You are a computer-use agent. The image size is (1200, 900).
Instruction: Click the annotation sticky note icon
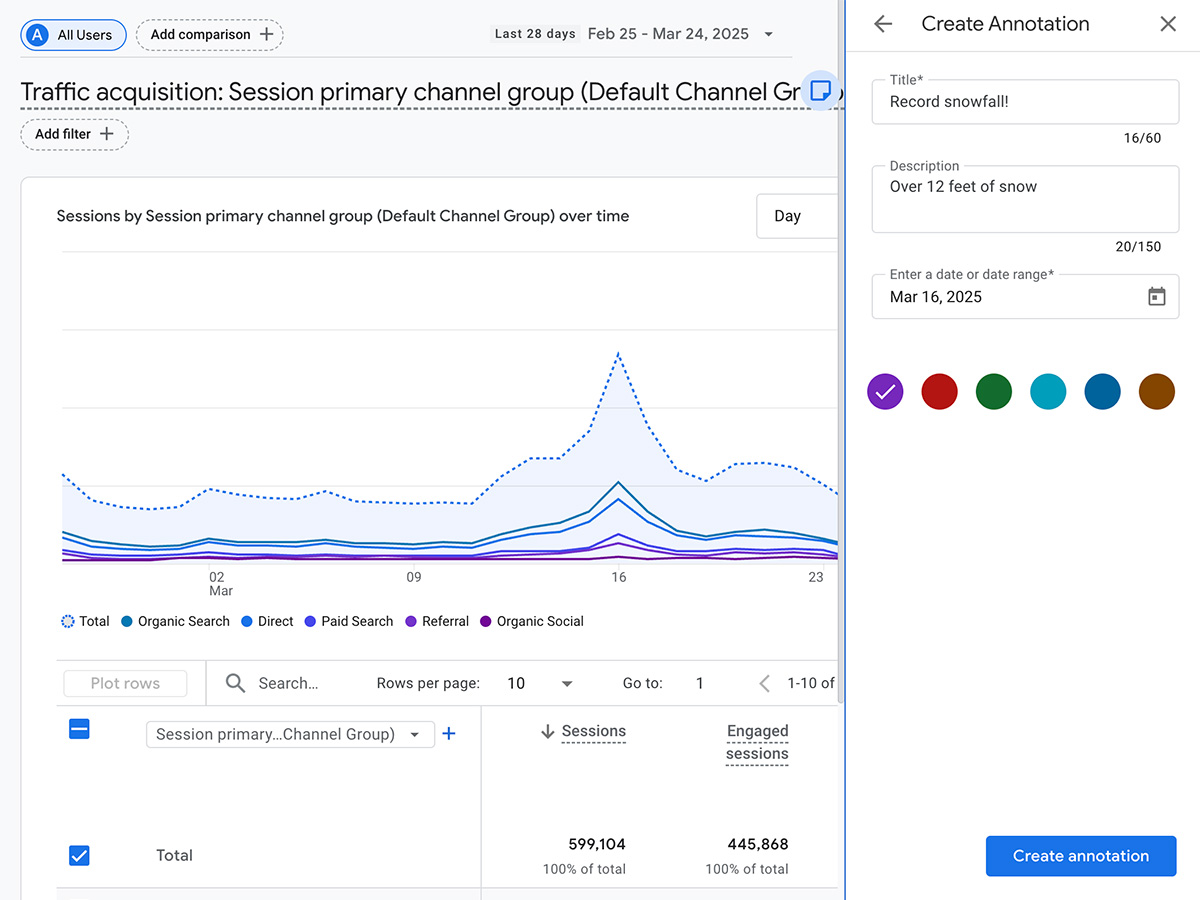pyautogui.click(x=820, y=90)
